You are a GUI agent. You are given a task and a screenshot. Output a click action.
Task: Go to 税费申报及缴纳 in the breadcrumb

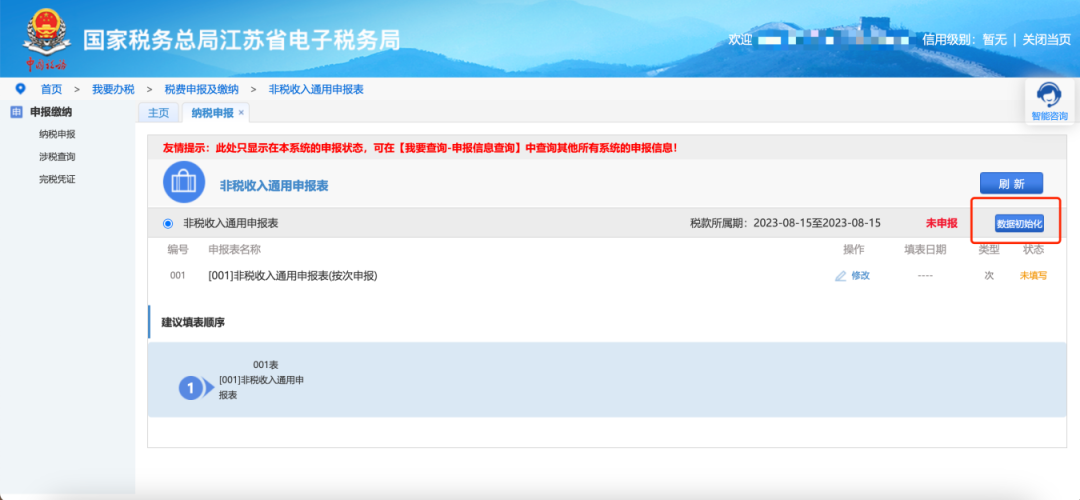click(201, 90)
